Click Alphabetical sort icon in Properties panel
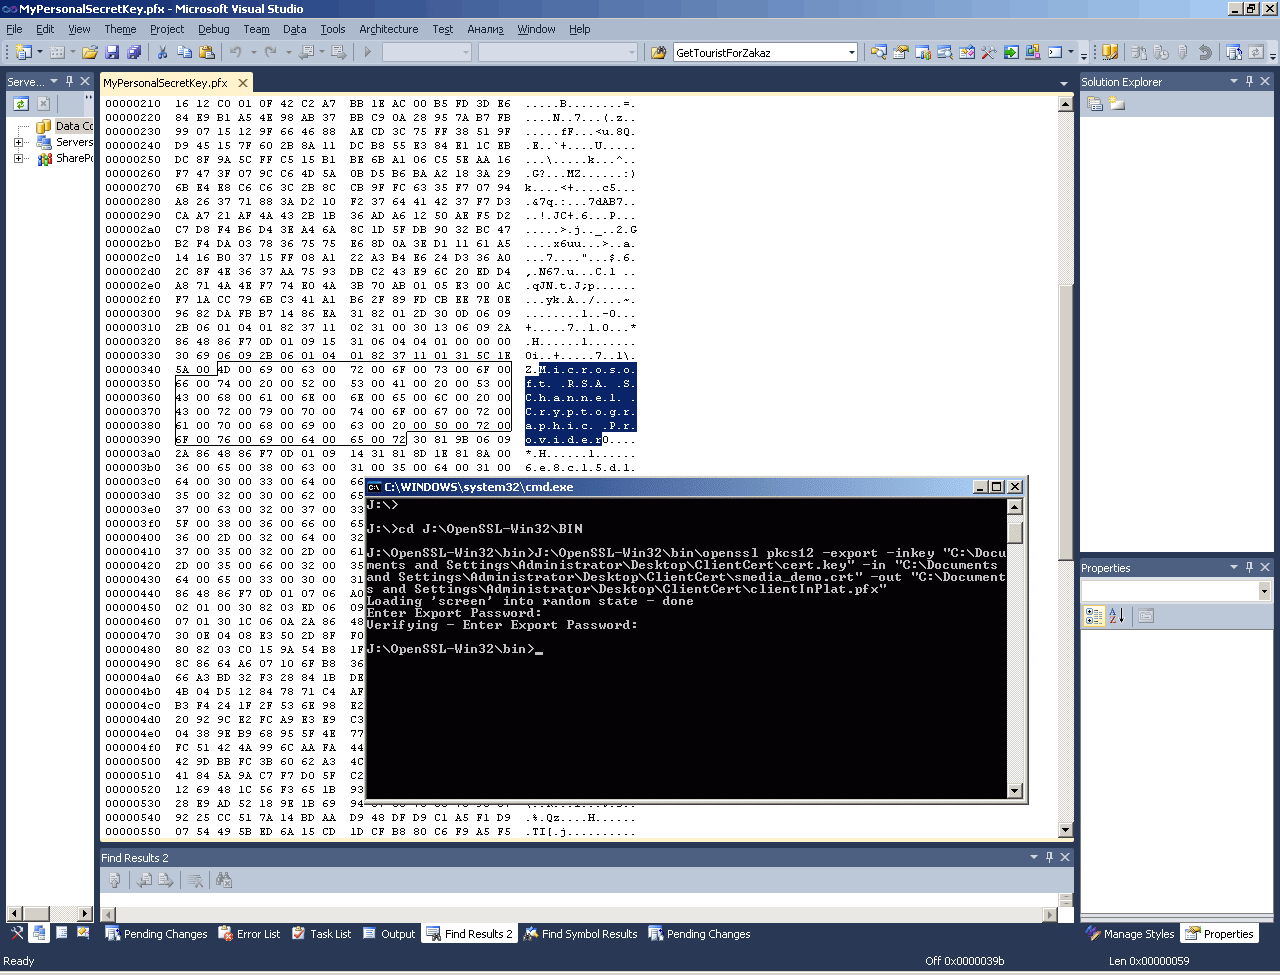Image resolution: width=1280 pixels, height=975 pixels. tap(1117, 616)
